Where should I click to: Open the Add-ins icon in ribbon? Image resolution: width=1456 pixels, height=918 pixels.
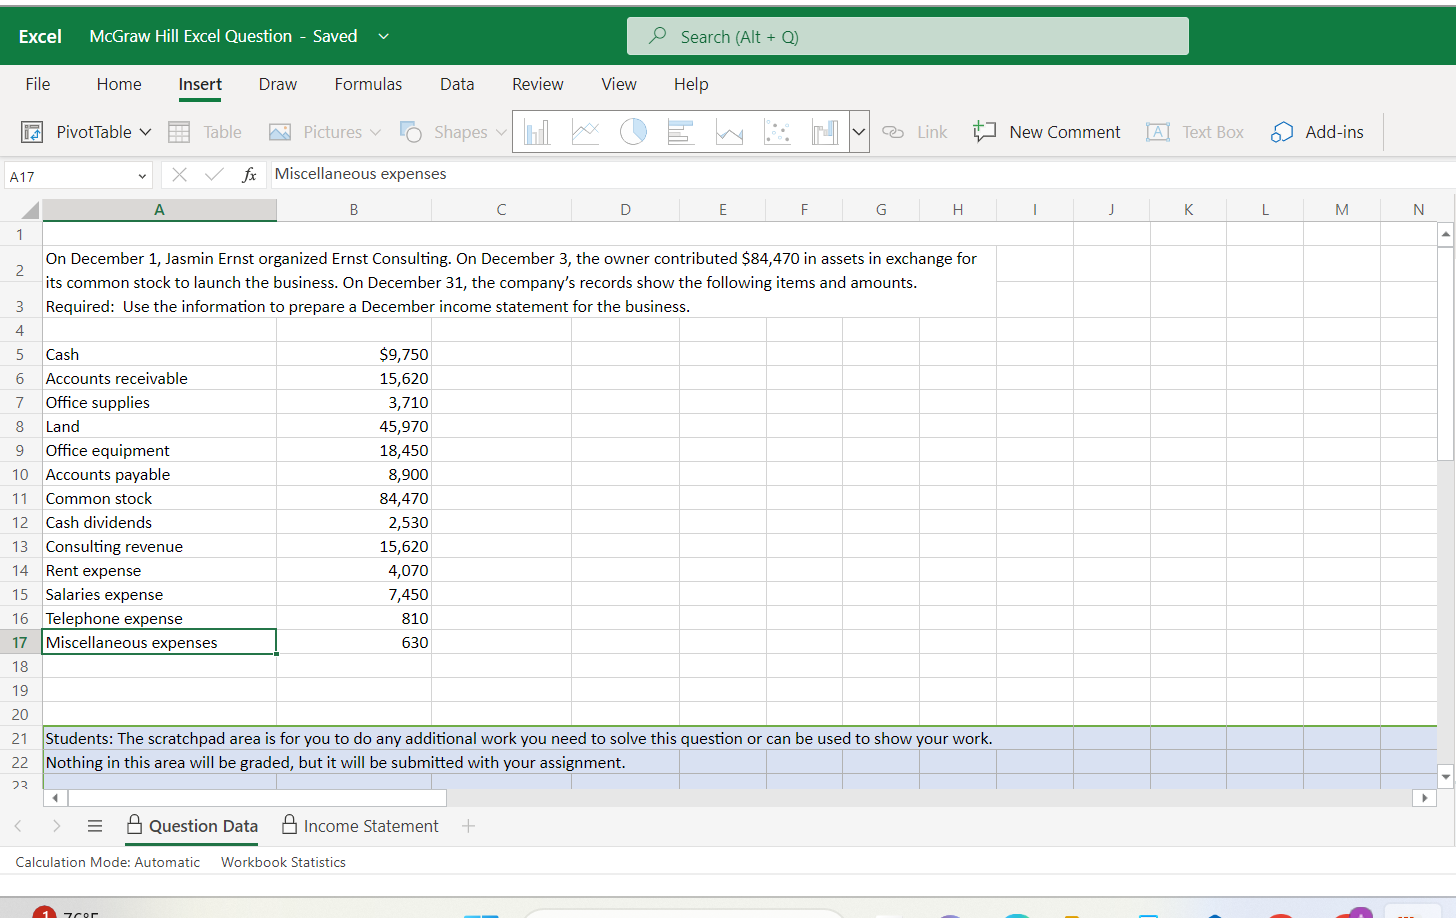[x=1282, y=132]
